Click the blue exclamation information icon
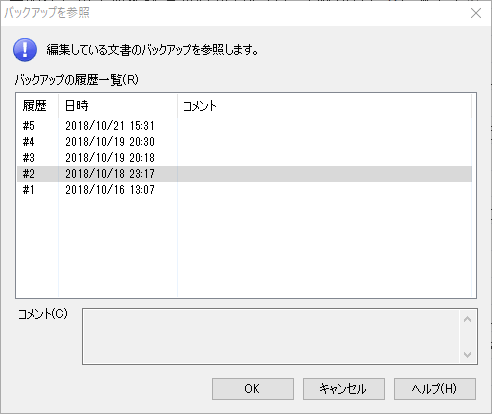The image size is (492, 414). [x=25, y=50]
